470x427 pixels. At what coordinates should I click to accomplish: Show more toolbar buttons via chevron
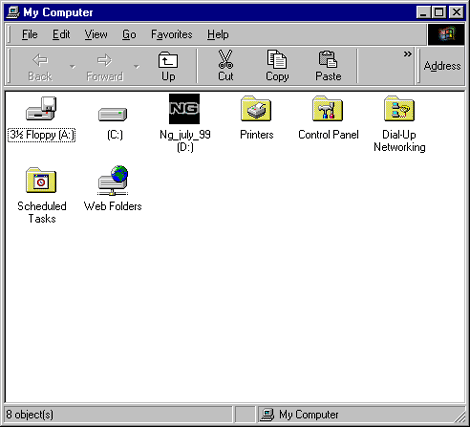(407, 54)
